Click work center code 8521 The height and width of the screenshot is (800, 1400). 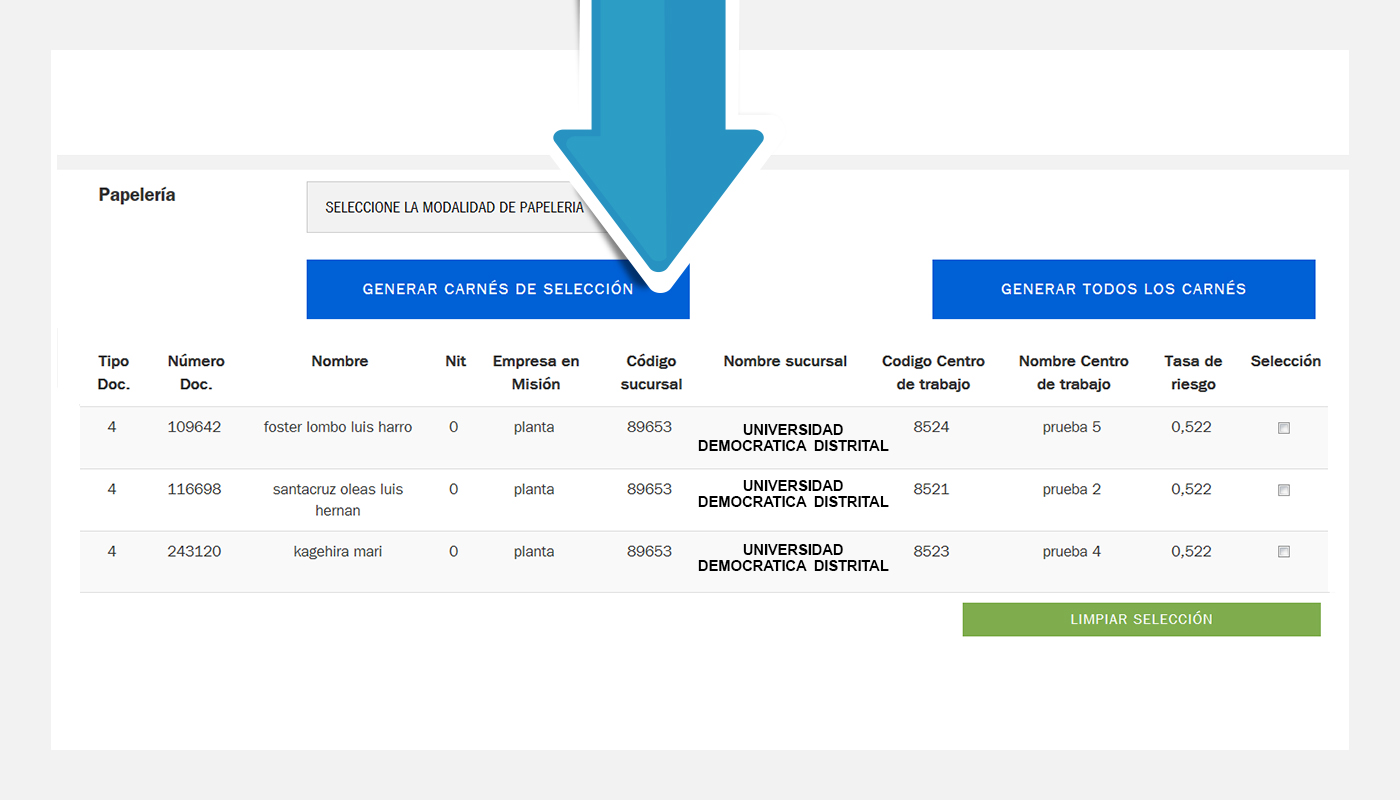pyautogui.click(x=931, y=489)
